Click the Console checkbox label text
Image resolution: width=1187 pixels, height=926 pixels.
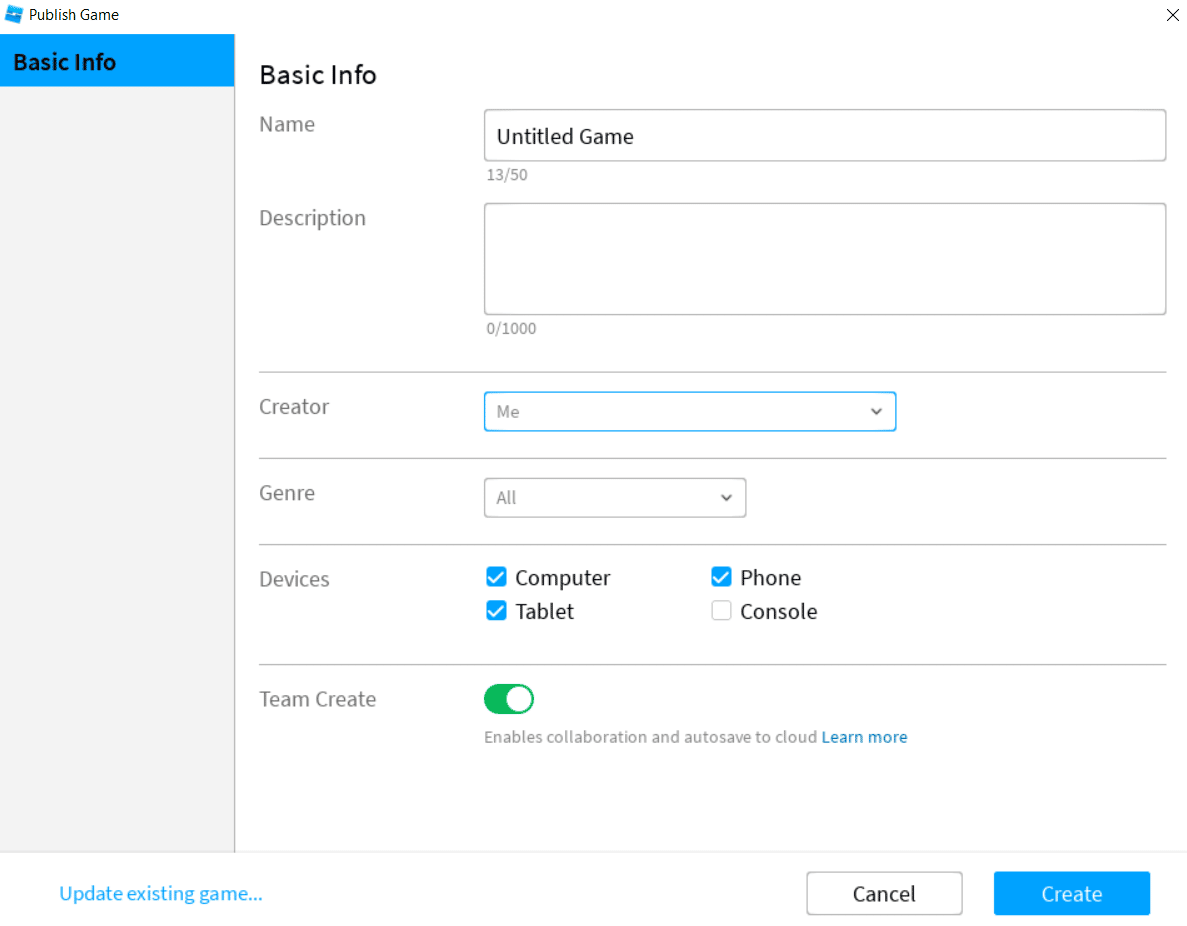tap(778, 611)
